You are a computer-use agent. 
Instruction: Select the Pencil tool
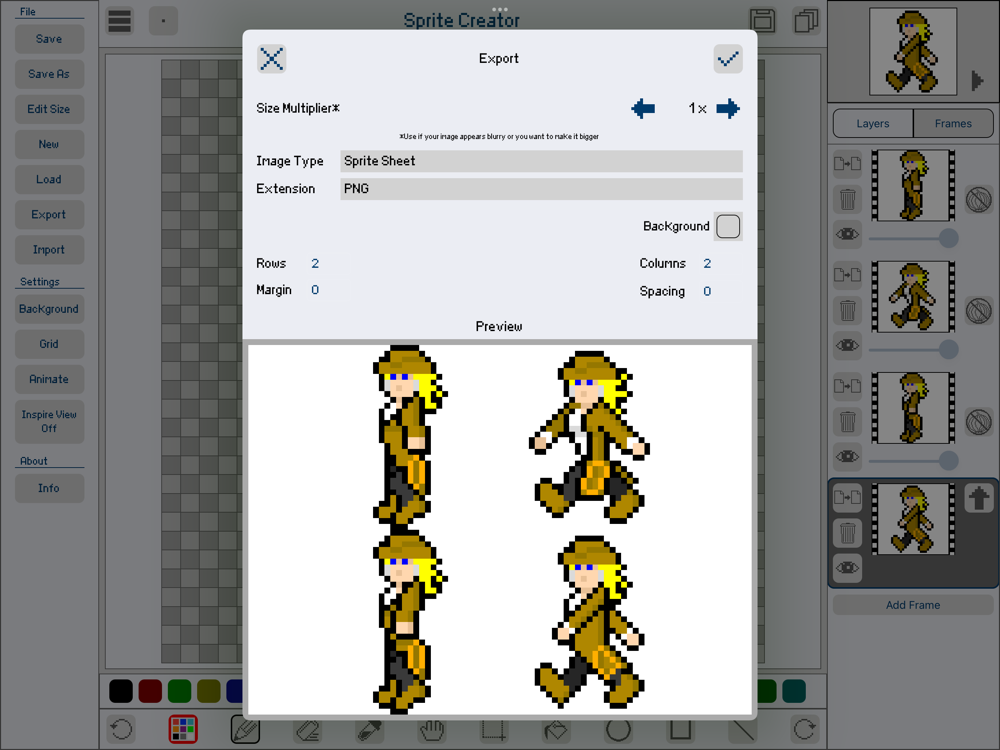(x=246, y=729)
